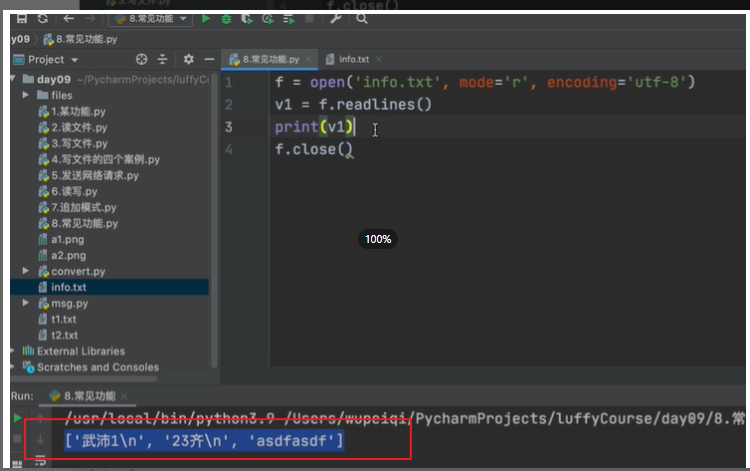Viewport: 750px width, 471px height.
Task: Click the Project panel horizontal scrollbar
Action: 85,379
